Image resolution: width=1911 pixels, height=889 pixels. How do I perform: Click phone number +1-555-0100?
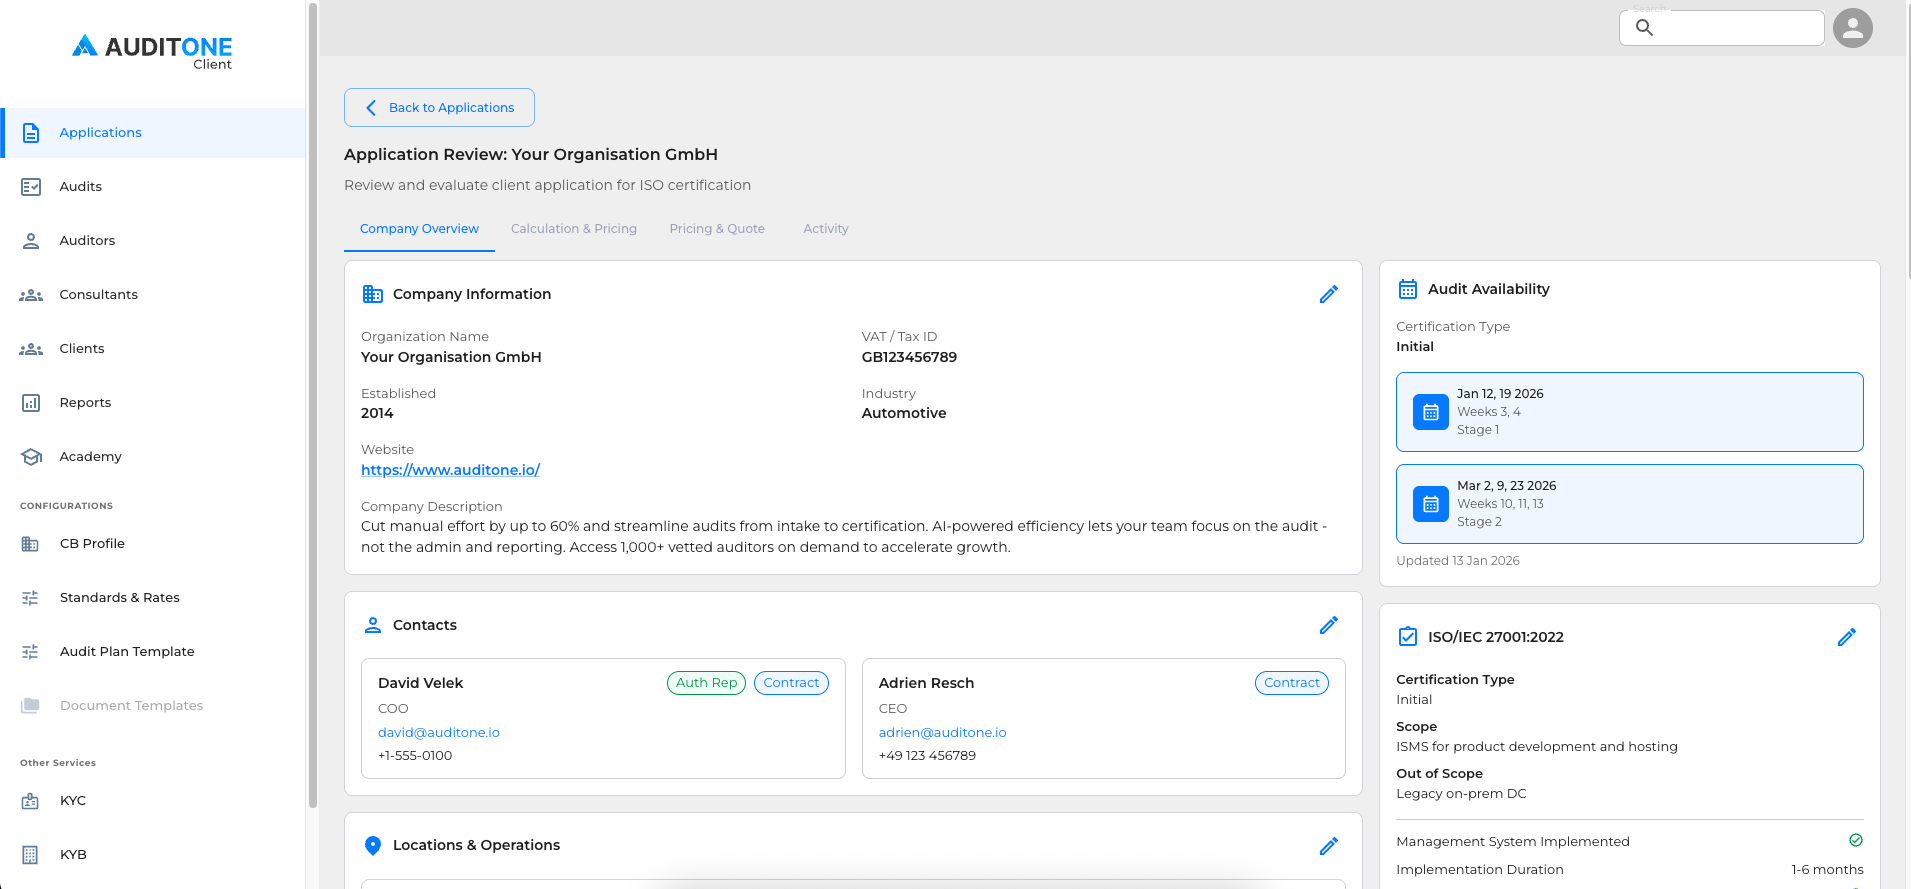415,756
